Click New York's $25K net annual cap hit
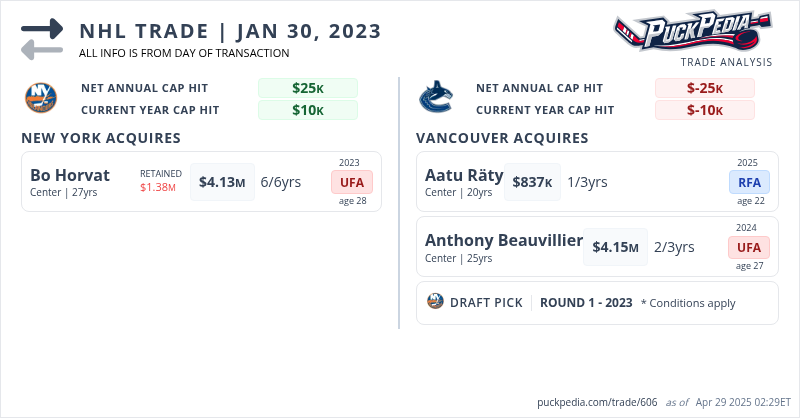Screen dimensions: 800x418 coord(307,88)
